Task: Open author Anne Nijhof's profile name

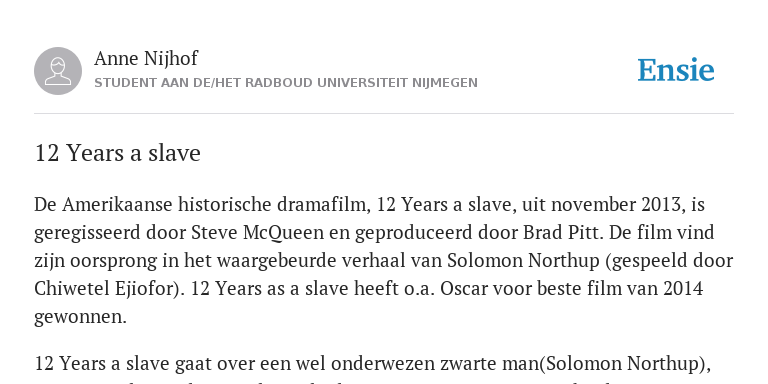Action: [146, 58]
